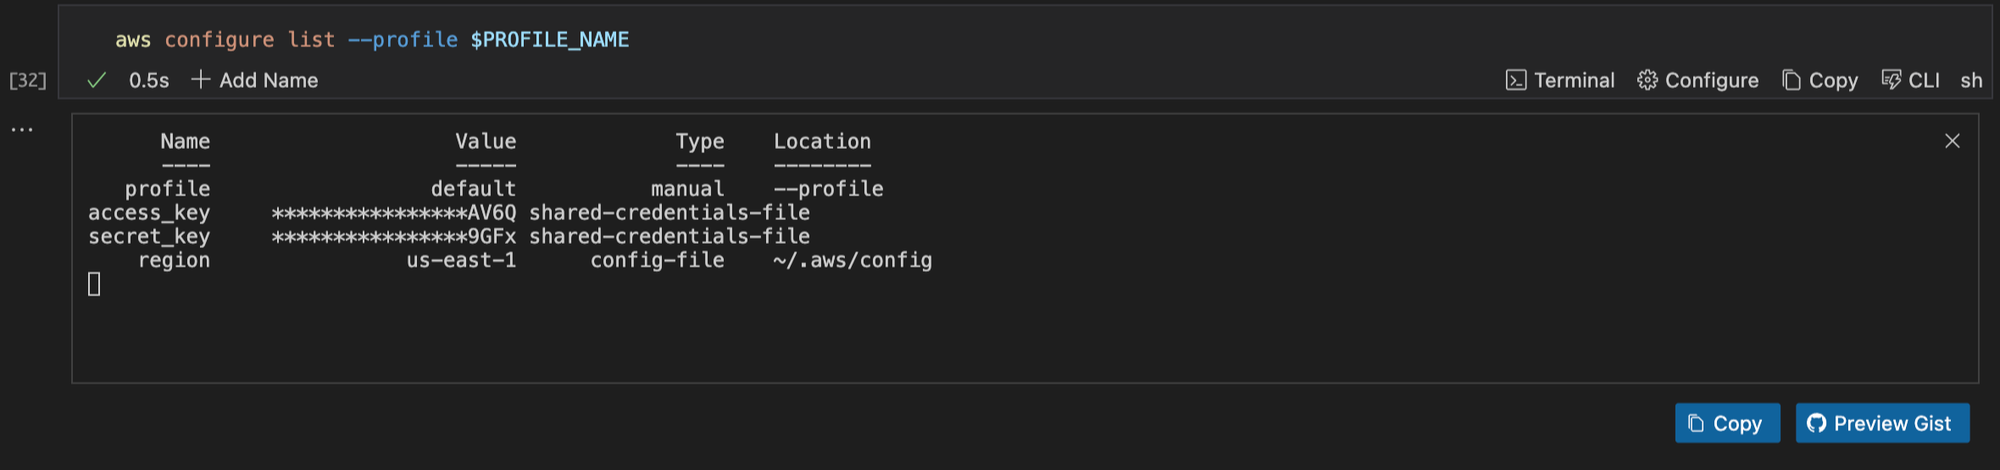
Task: Copy cell using the top toolbar Copy
Action: click(1820, 80)
